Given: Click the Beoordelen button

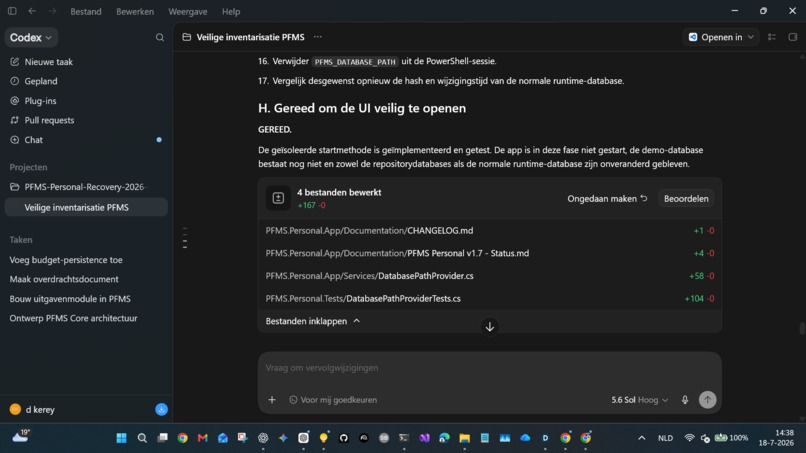Looking at the screenshot, I should [686, 198].
